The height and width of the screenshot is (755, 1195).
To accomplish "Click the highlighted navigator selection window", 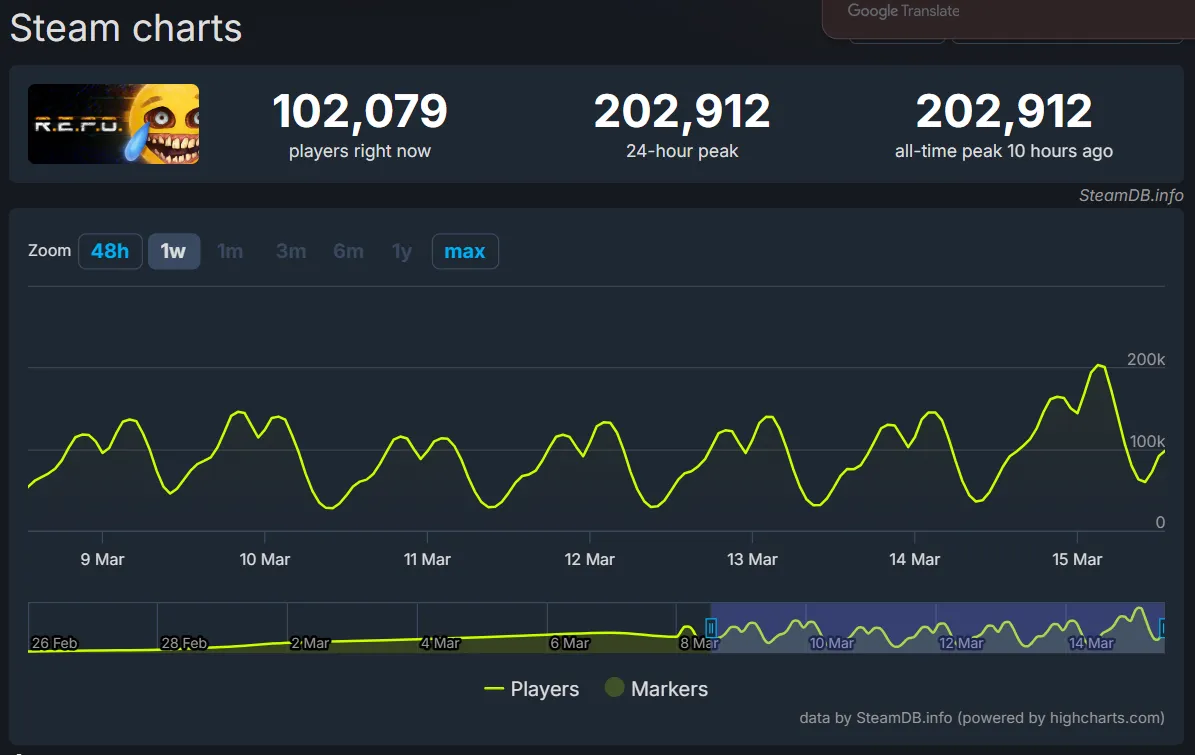I will pos(937,627).
